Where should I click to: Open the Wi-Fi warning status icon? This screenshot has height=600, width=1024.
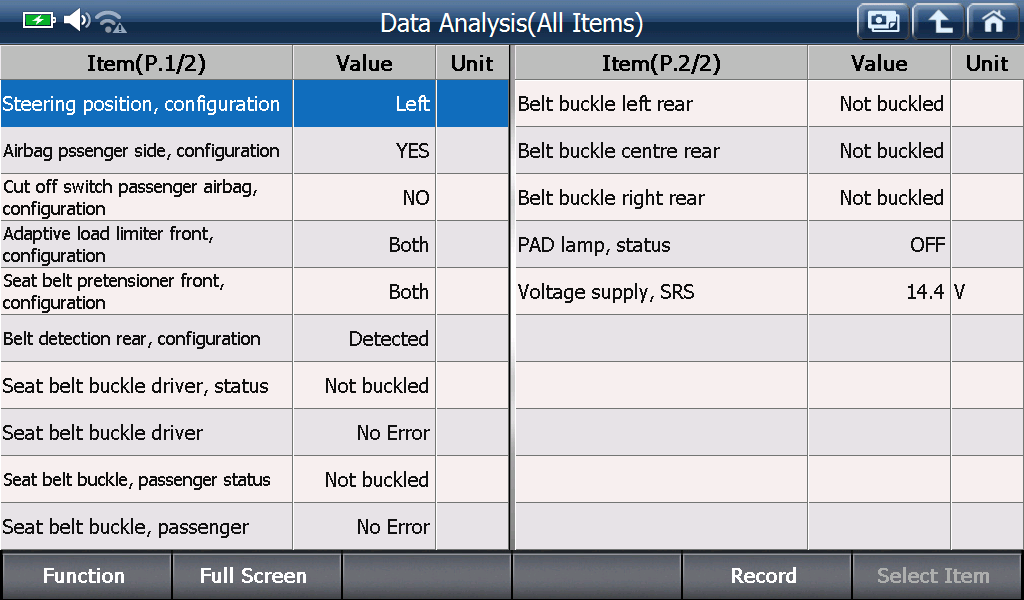(111, 22)
